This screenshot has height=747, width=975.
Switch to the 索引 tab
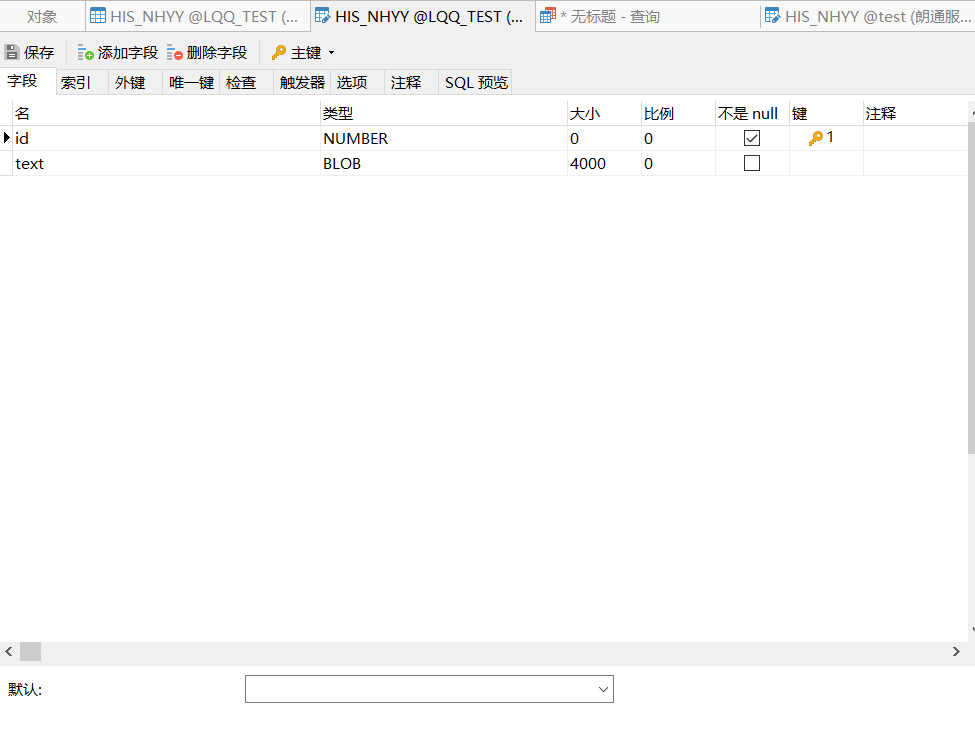pyautogui.click(x=76, y=82)
